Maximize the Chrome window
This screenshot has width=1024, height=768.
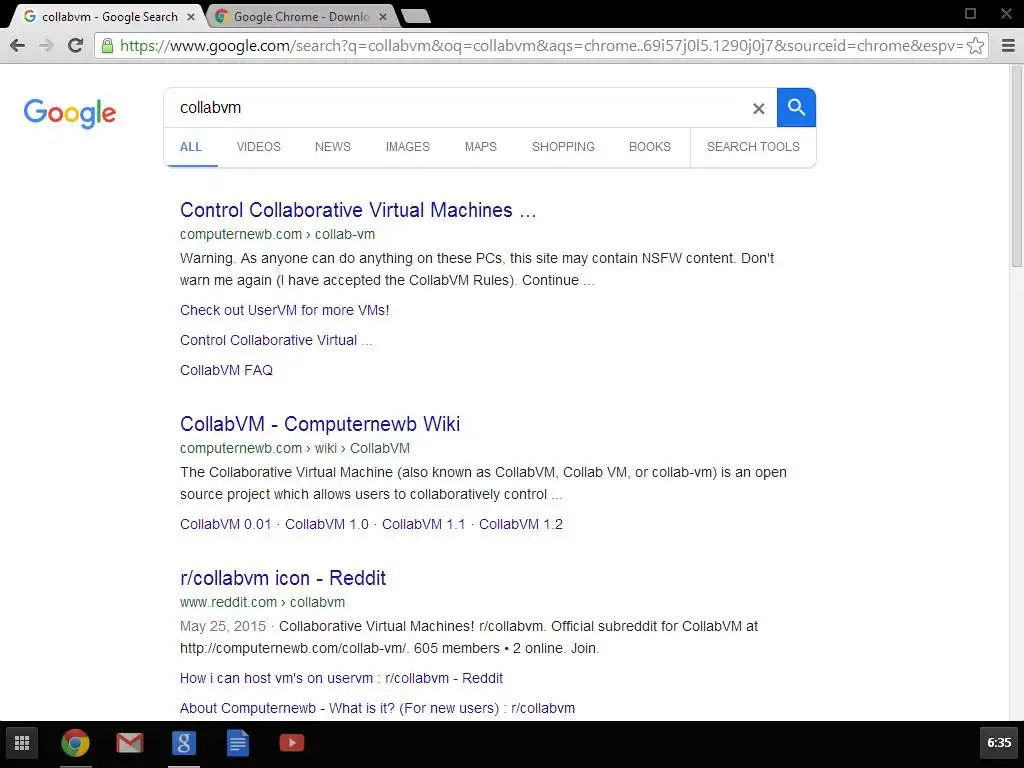pos(970,14)
